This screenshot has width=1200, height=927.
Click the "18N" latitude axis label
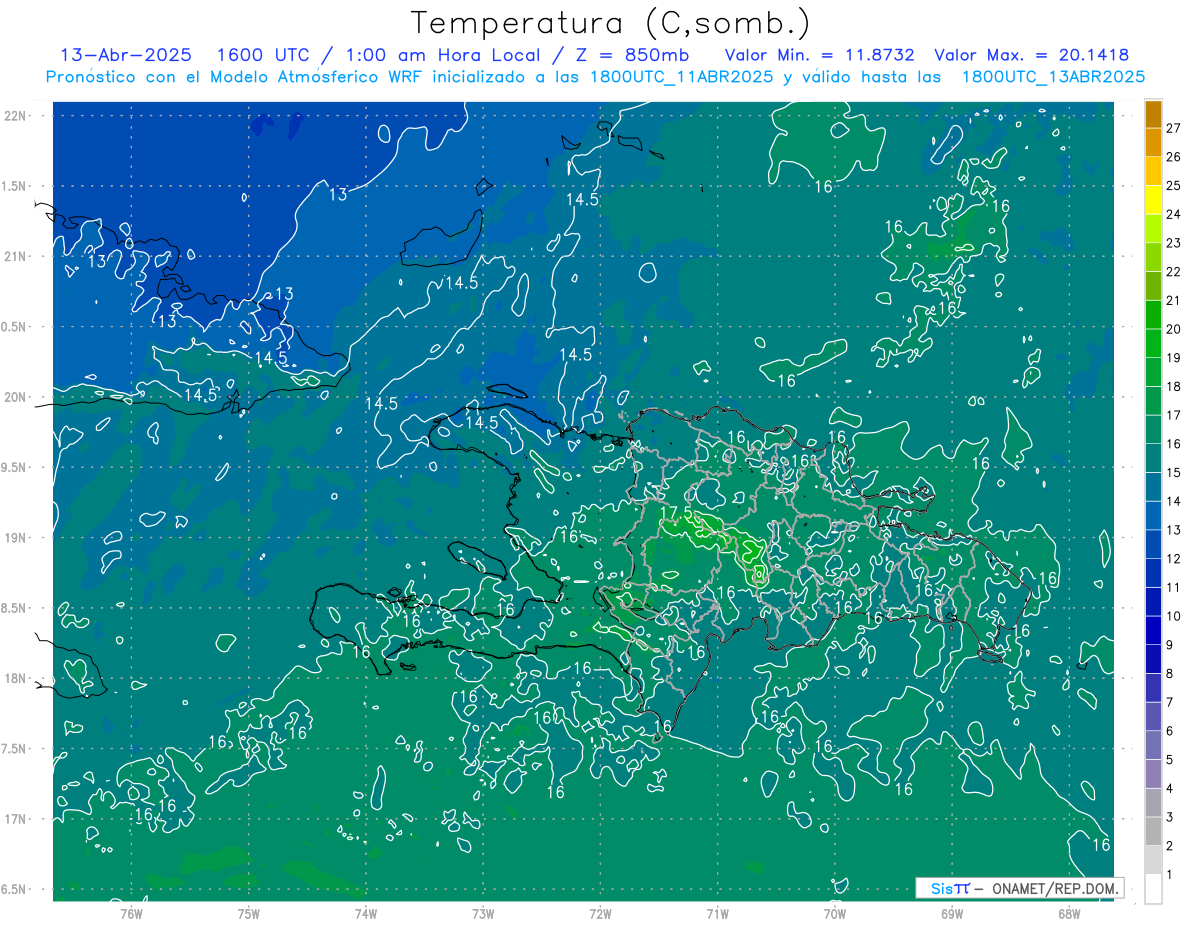click(x=15, y=678)
